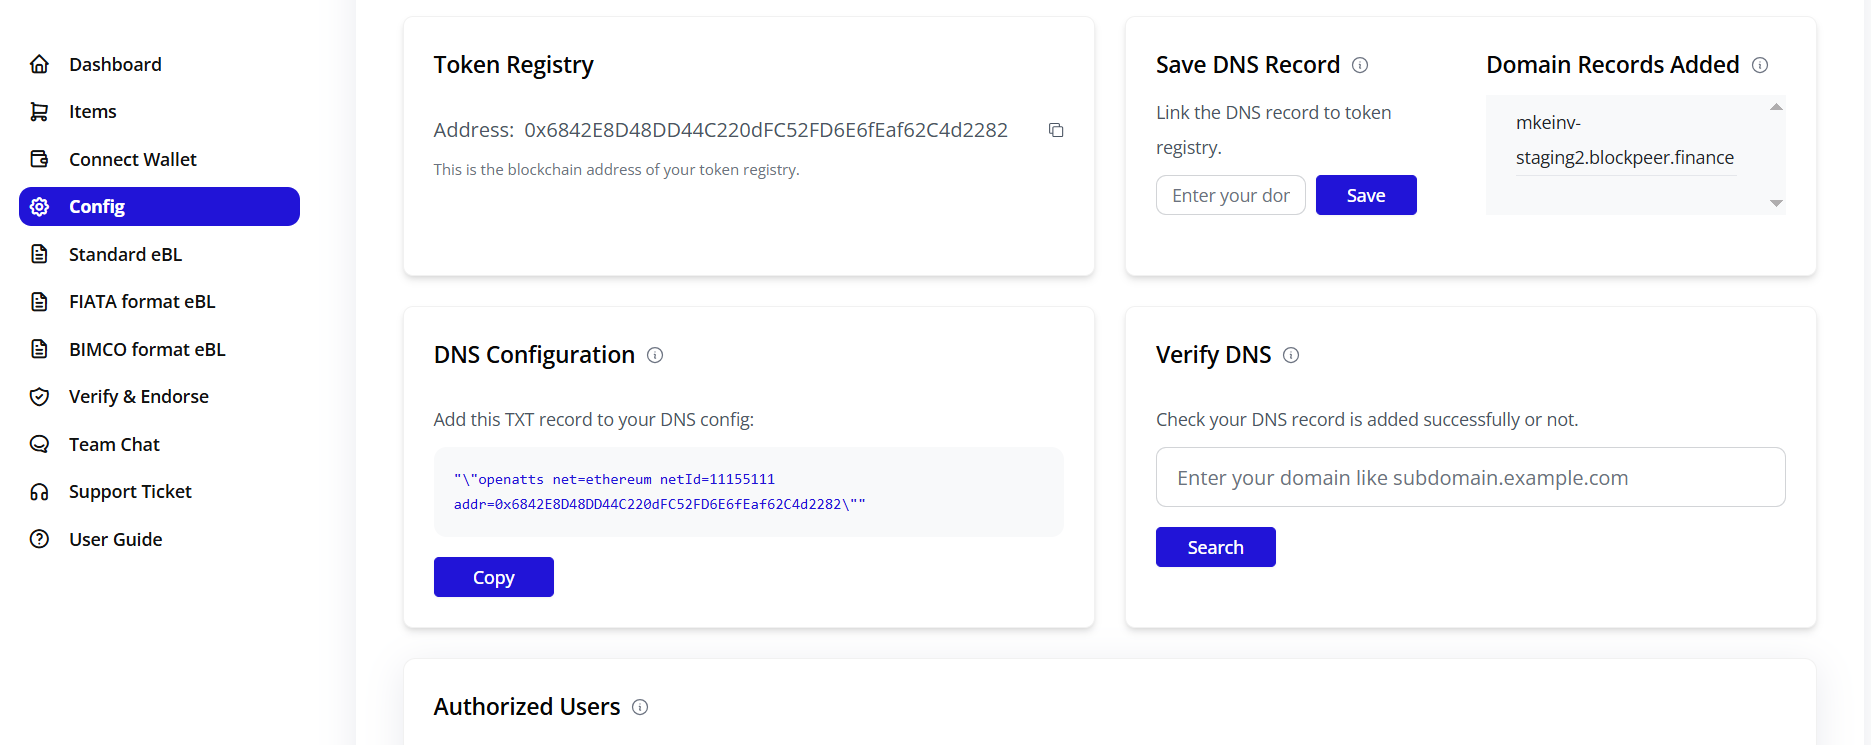The width and height of the screenshot is (1871, 745).
Task: Open the Standard eBL page
Action: [x=125, y=254]
